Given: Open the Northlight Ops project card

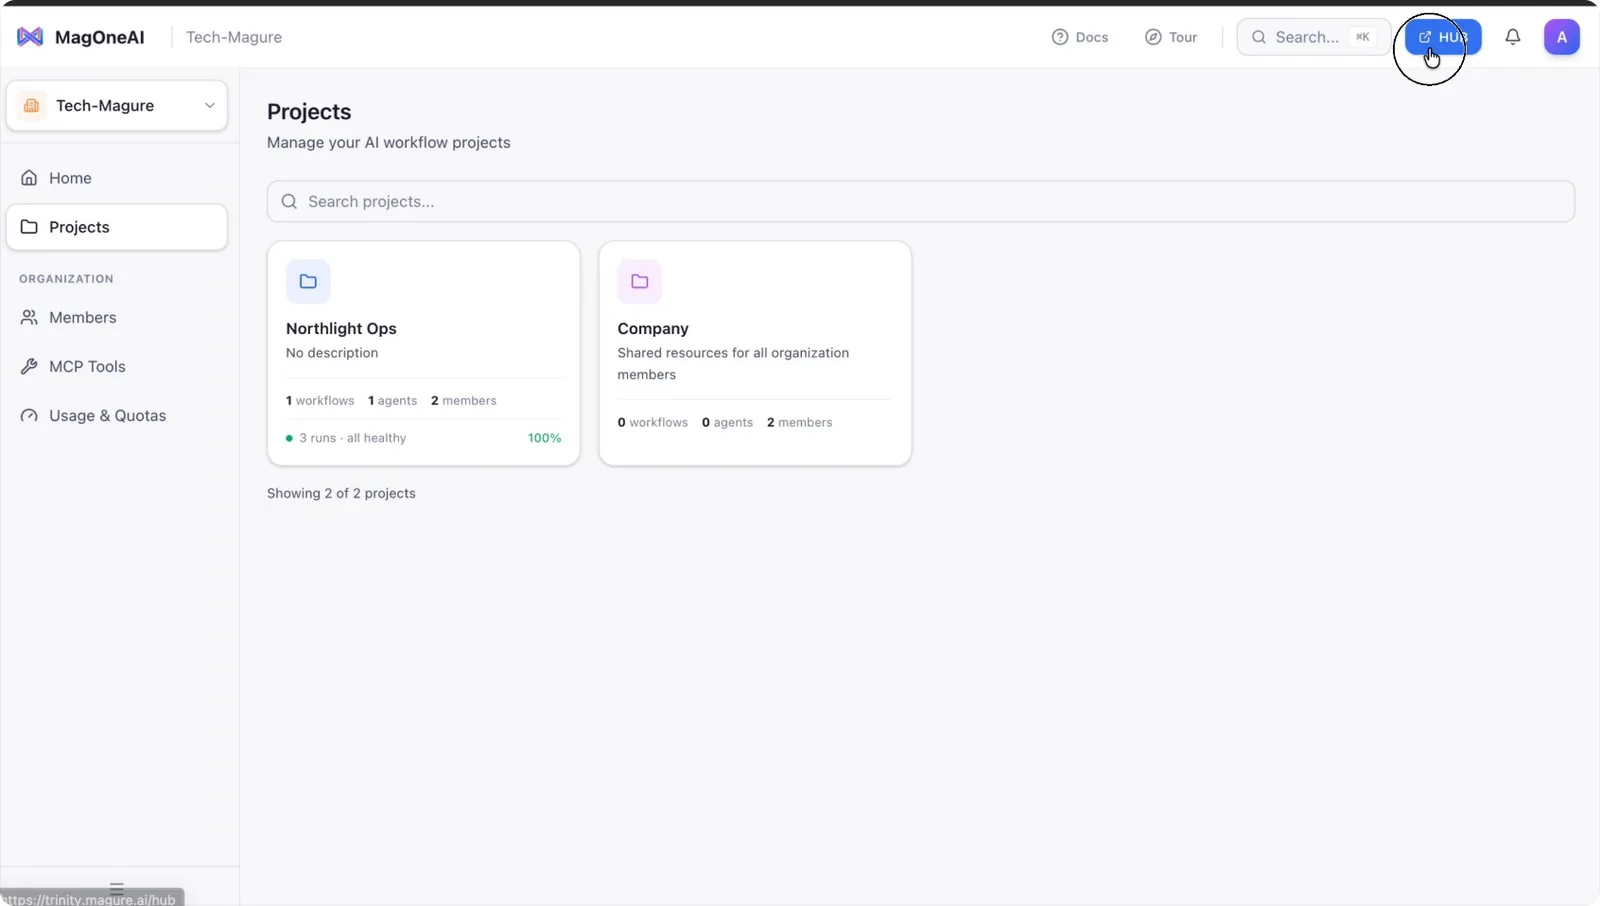Looking at the screenshot, I should tap(423, 353).
